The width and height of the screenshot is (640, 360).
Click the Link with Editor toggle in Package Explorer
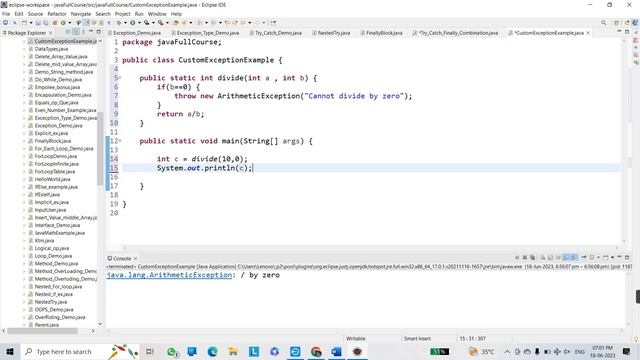[x=76, y=32]
